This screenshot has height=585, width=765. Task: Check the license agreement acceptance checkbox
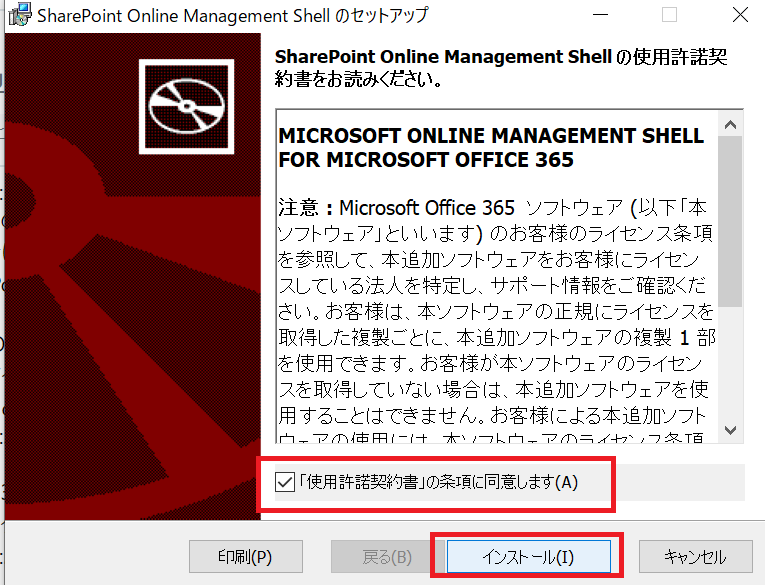click(285, 482)
